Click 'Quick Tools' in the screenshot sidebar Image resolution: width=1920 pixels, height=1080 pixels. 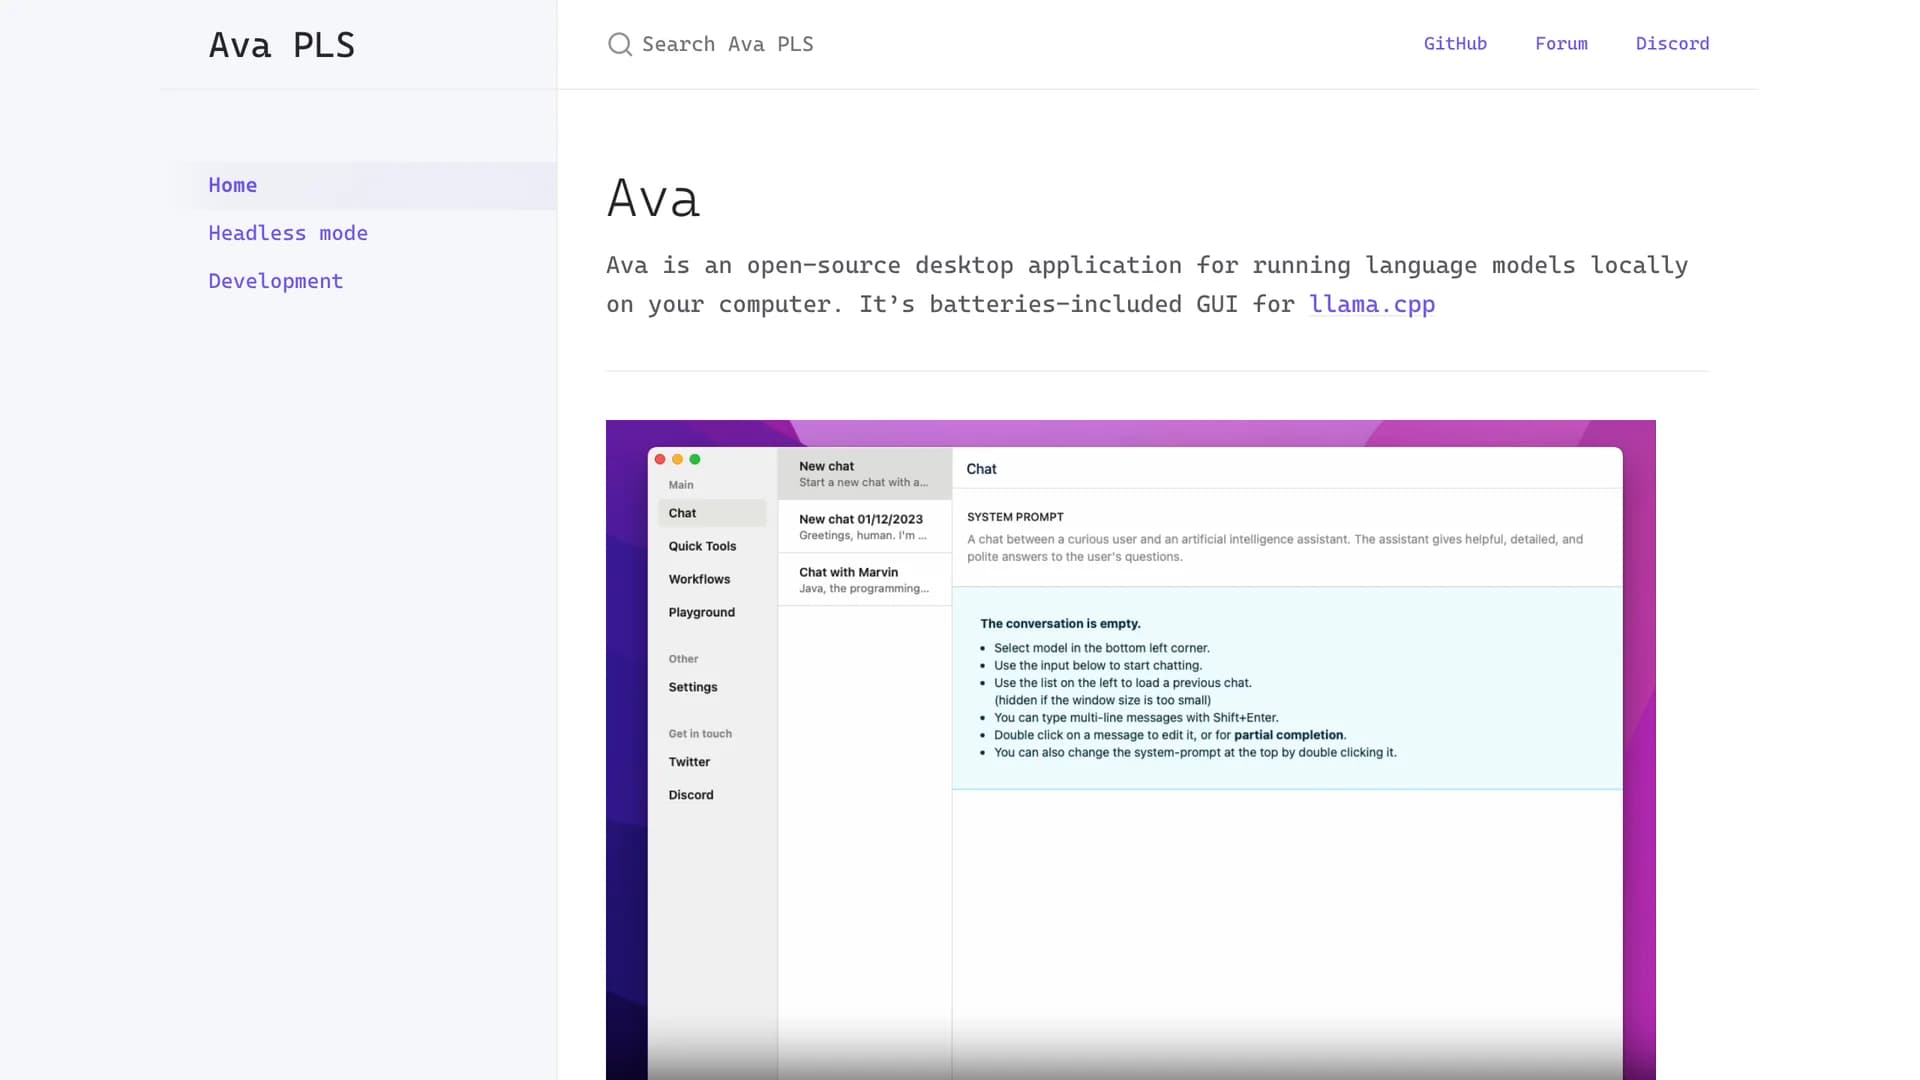[x=702, y=546]
